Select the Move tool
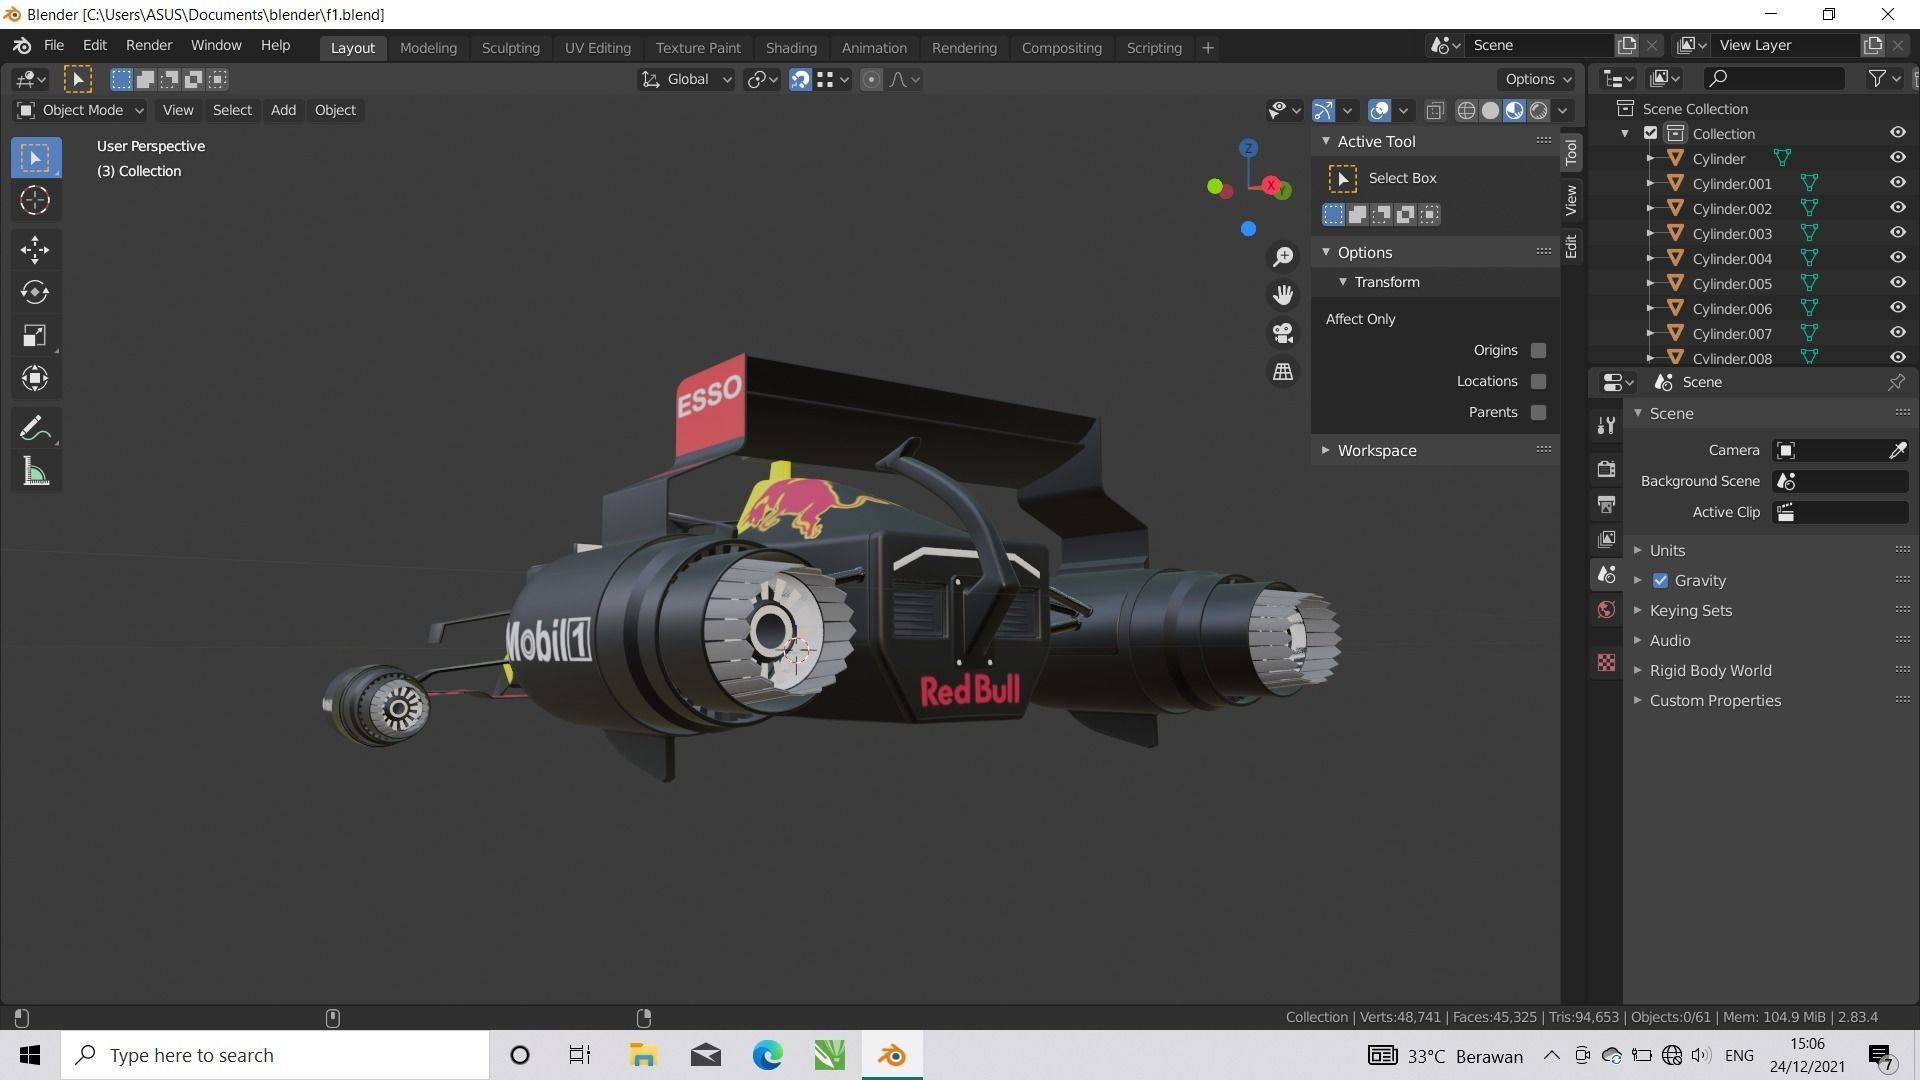The height and width of the screenshot is (1080, 1920). 35,249
